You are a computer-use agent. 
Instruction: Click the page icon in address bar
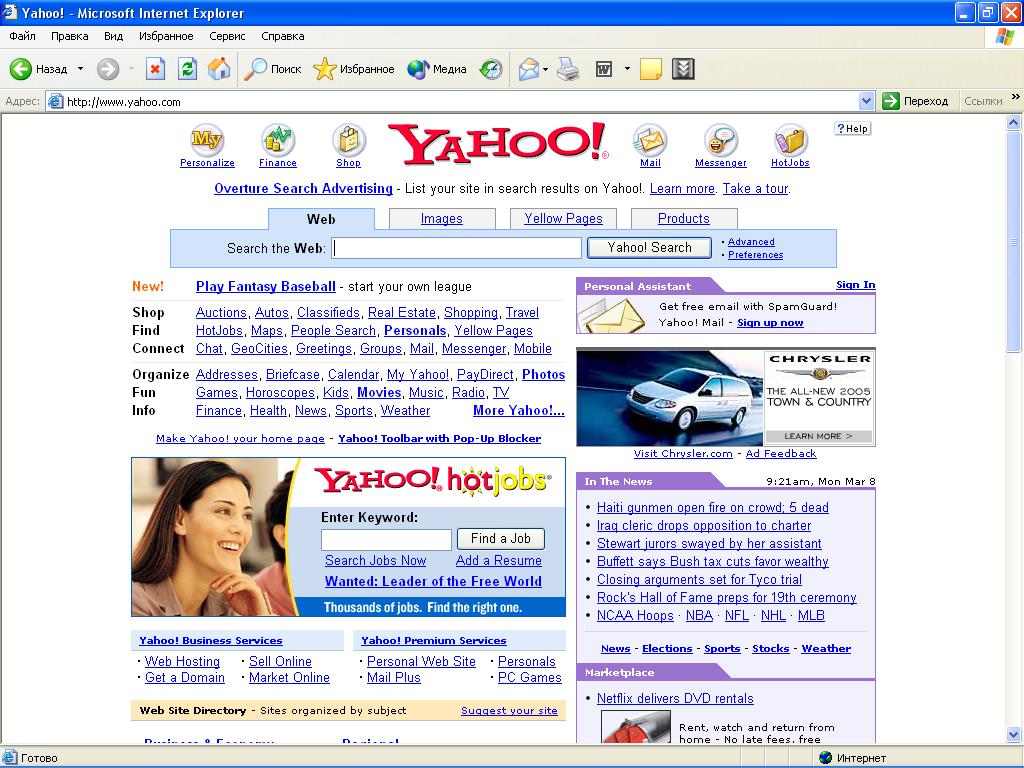[x=57, y=101]
